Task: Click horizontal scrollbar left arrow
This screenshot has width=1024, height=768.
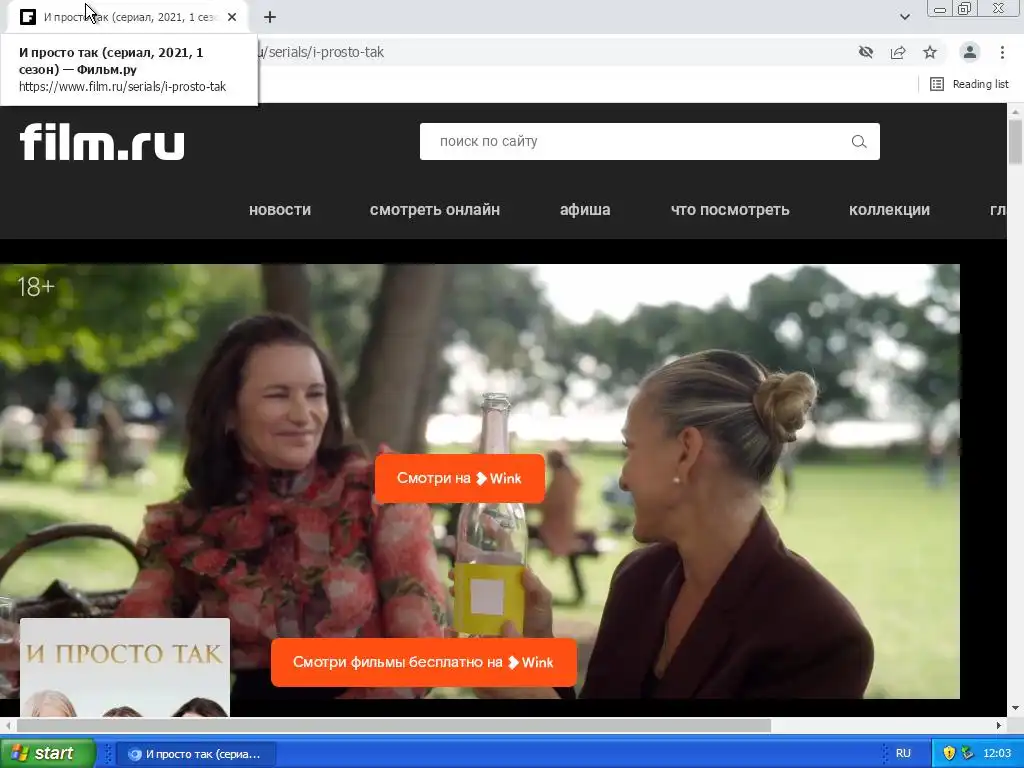Action: (8, 726)
